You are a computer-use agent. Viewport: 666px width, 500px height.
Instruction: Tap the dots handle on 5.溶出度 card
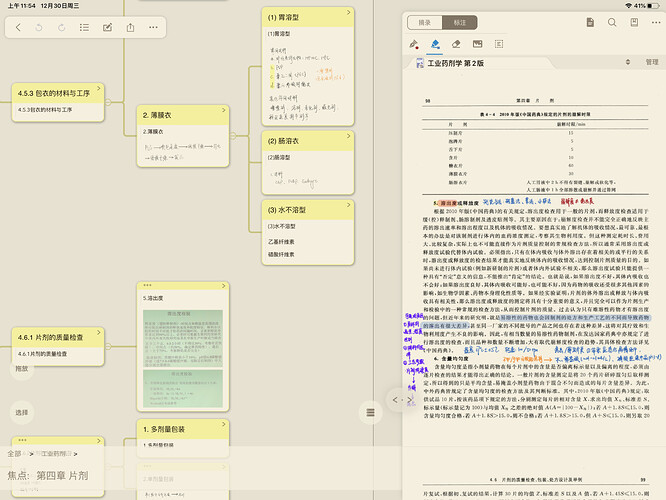coord(147,285)
